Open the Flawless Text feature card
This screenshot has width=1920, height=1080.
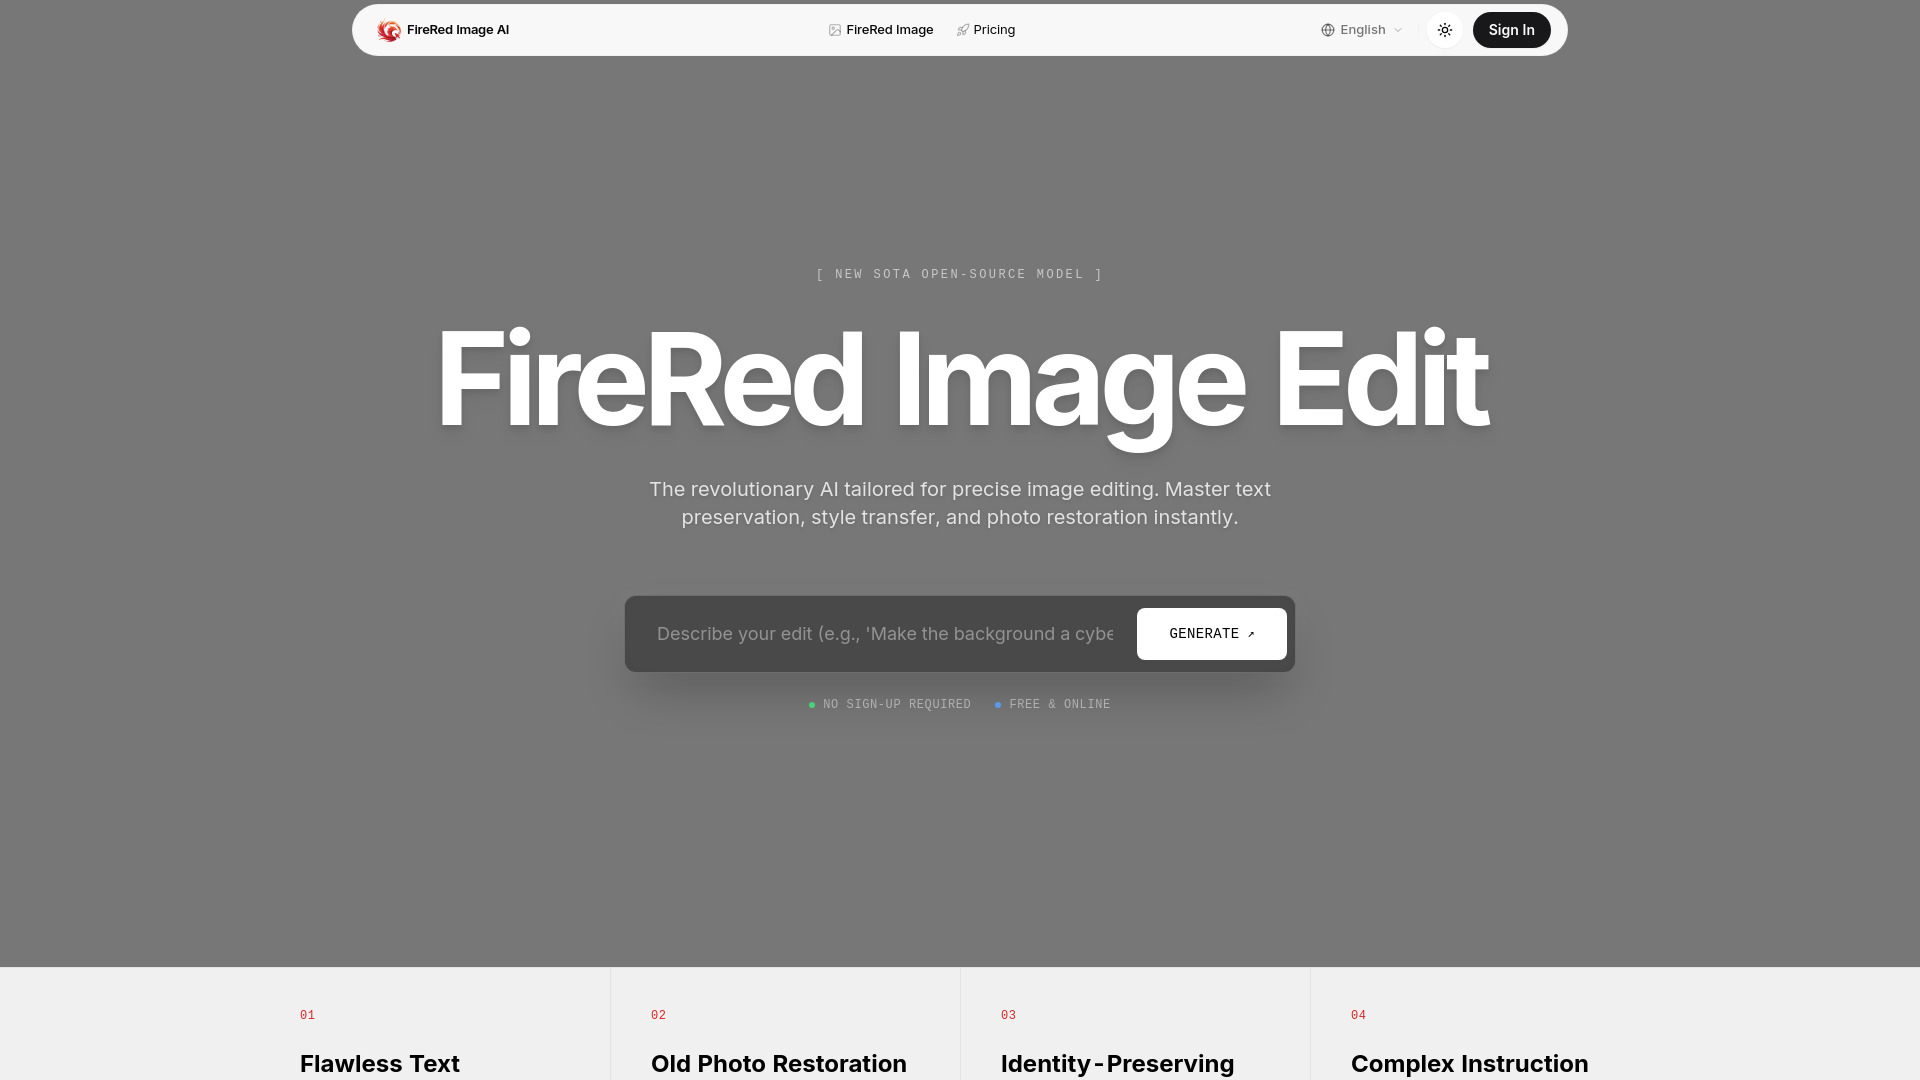379,1063
